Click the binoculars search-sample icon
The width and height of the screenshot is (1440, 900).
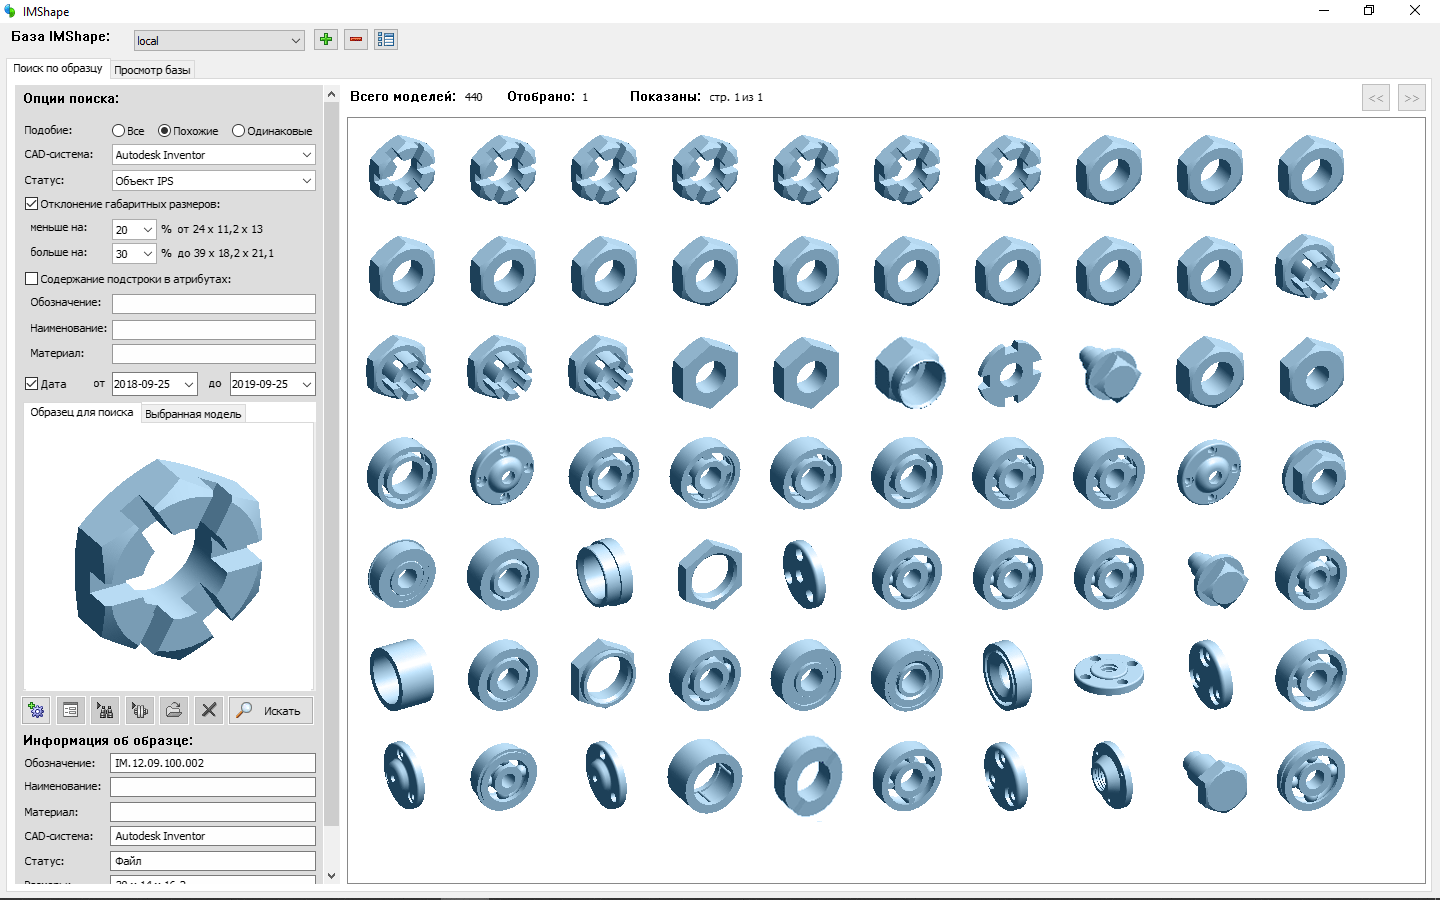(105, 710)
